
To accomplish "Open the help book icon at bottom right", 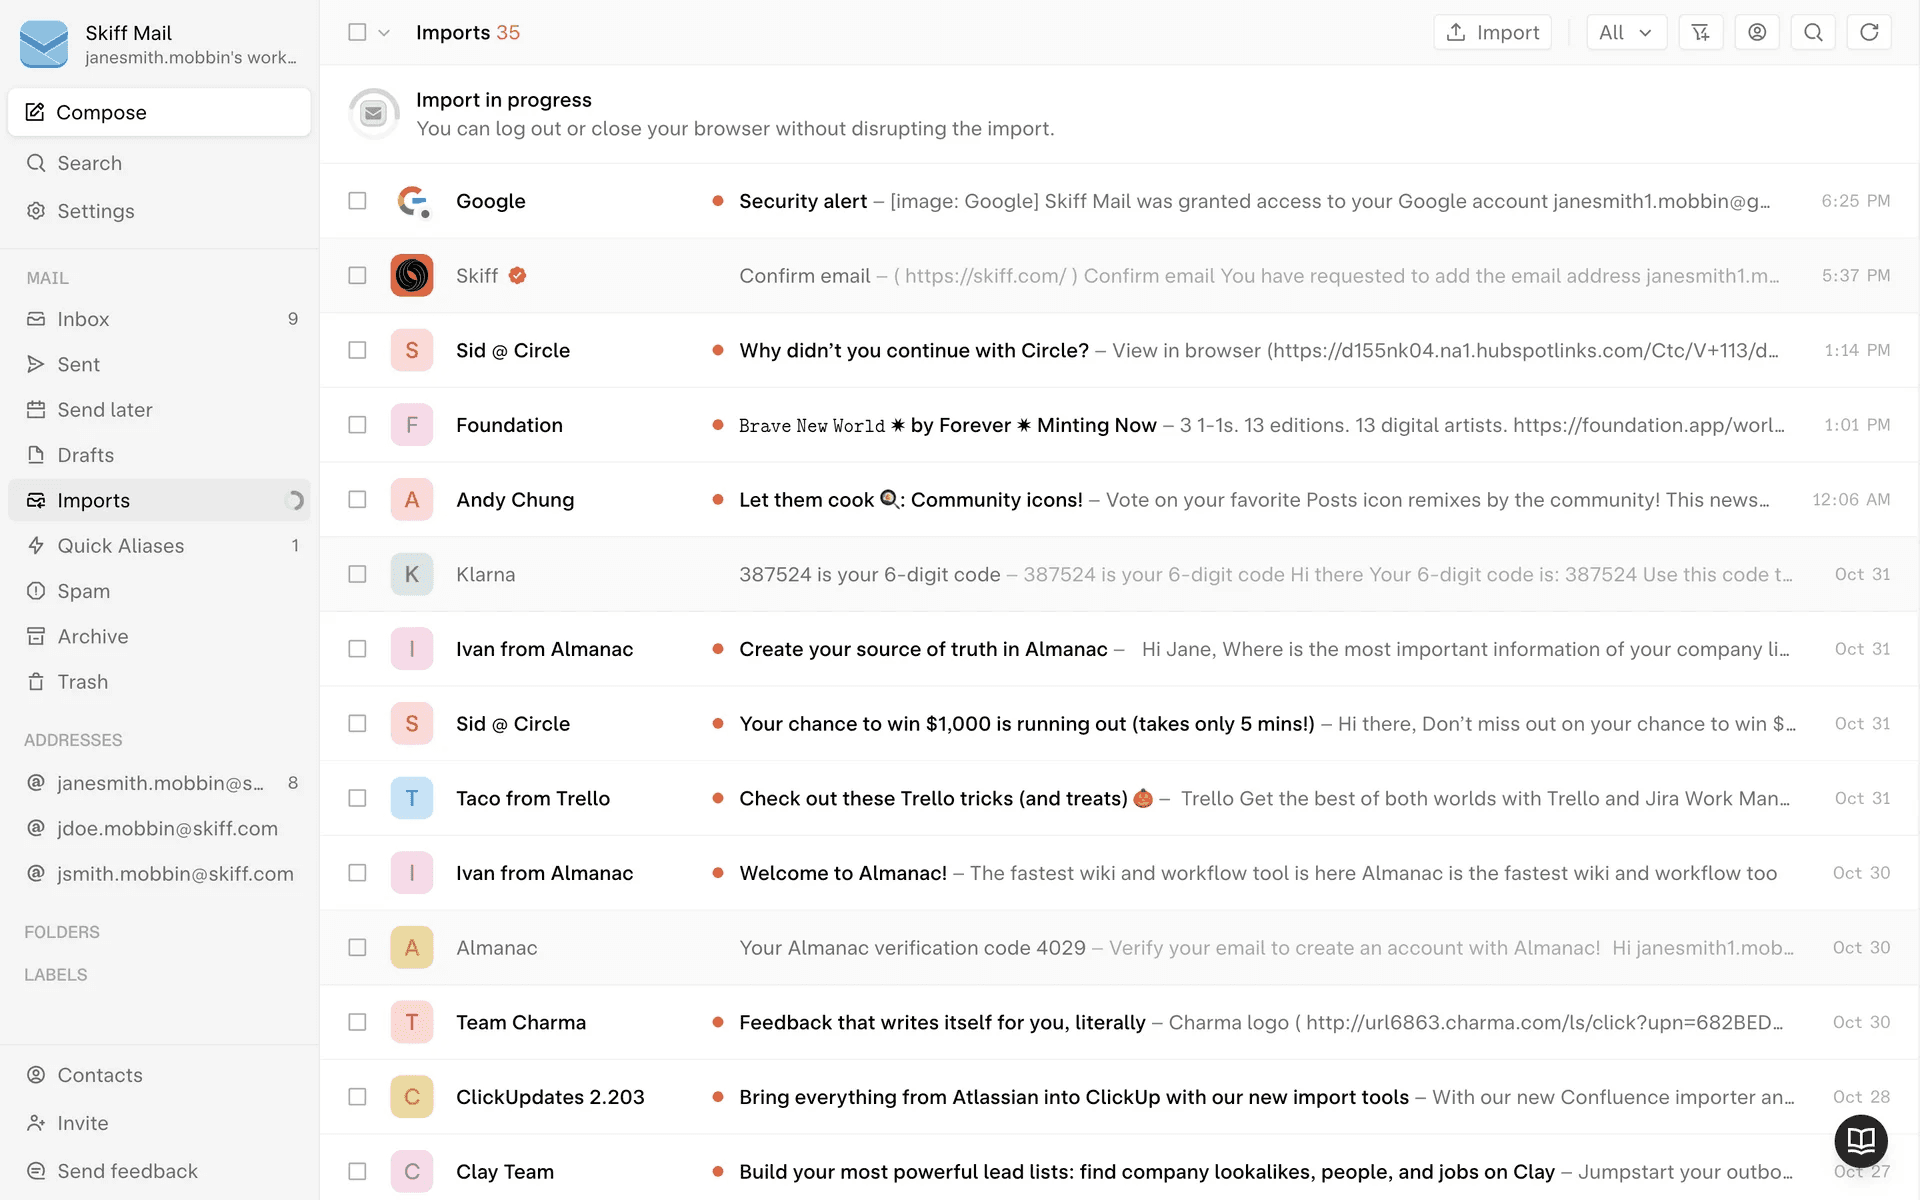I will coord(1860,1139).
